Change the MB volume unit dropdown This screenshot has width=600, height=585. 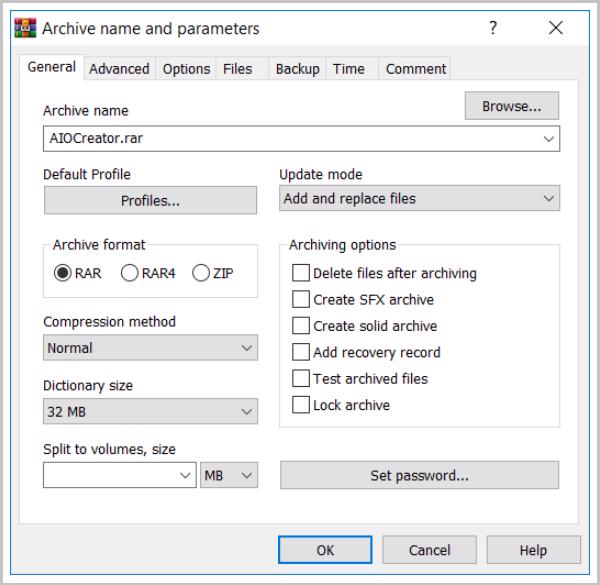(x=229, y=476)
